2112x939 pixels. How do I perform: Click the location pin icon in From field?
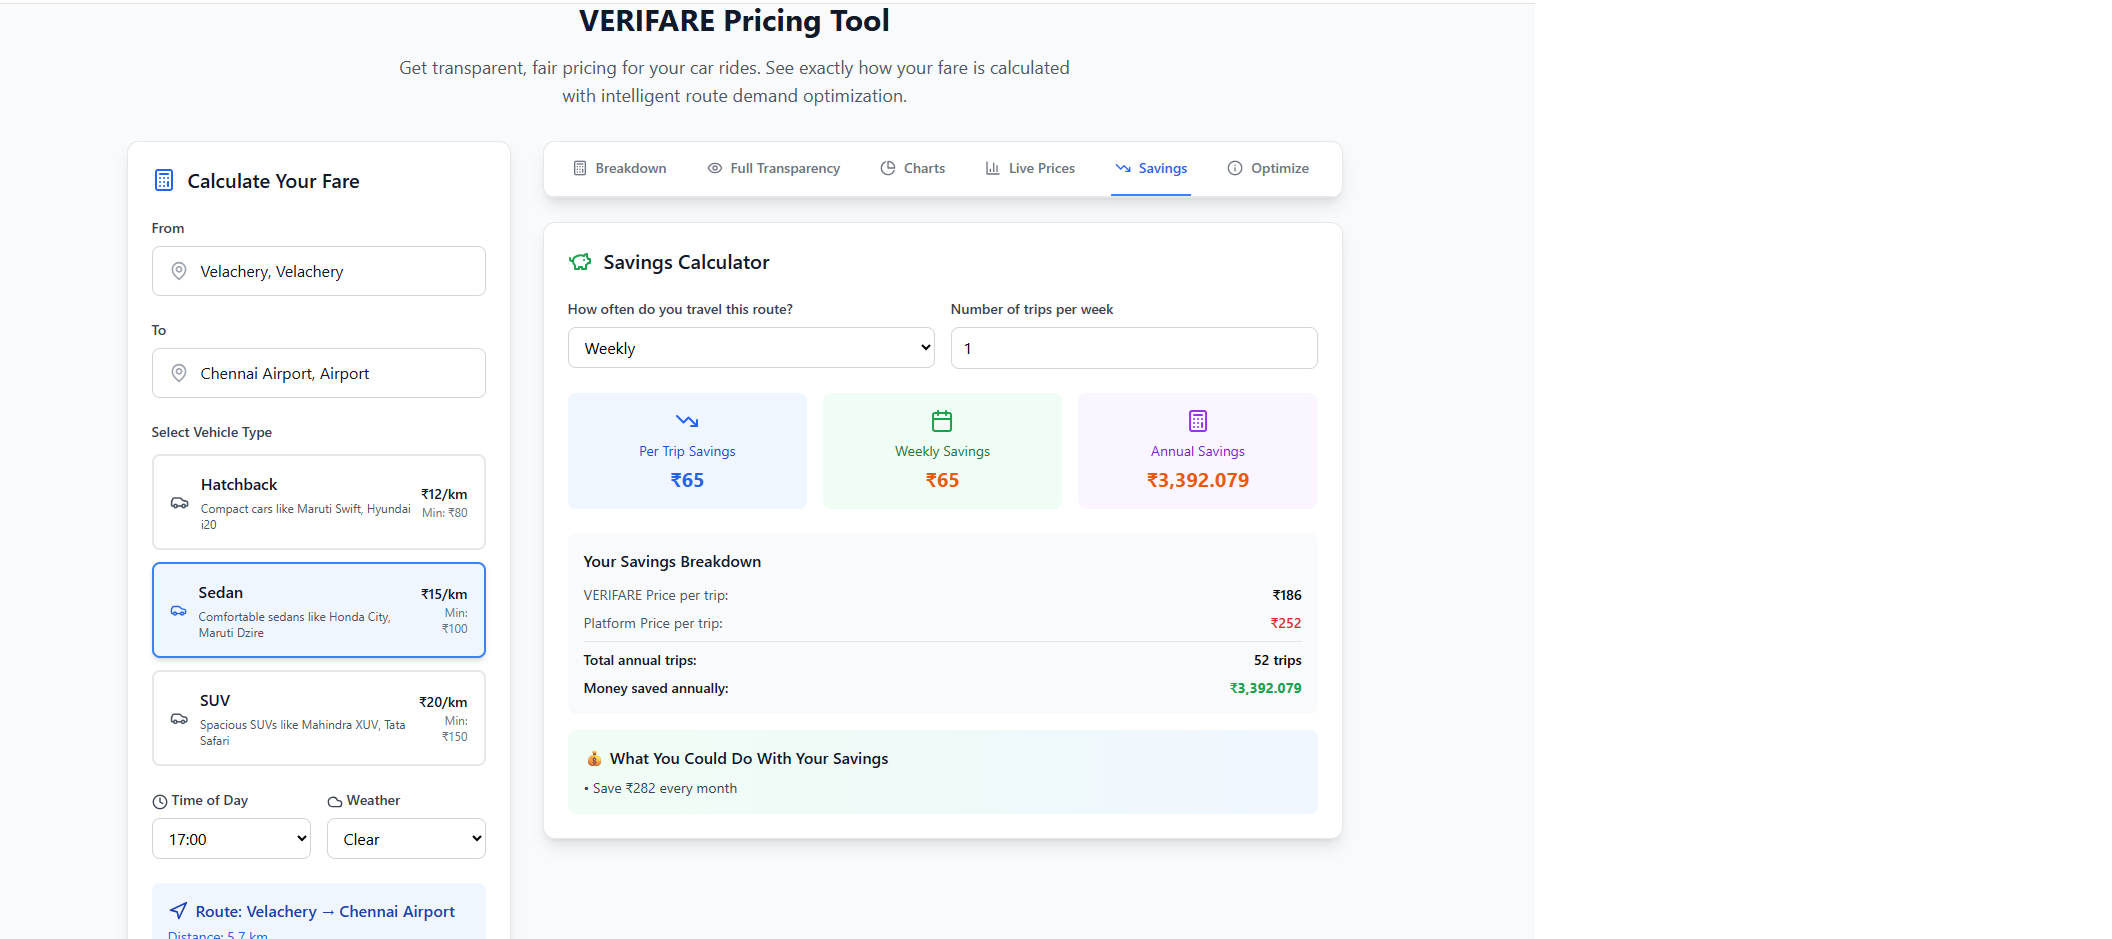(179, 271)
